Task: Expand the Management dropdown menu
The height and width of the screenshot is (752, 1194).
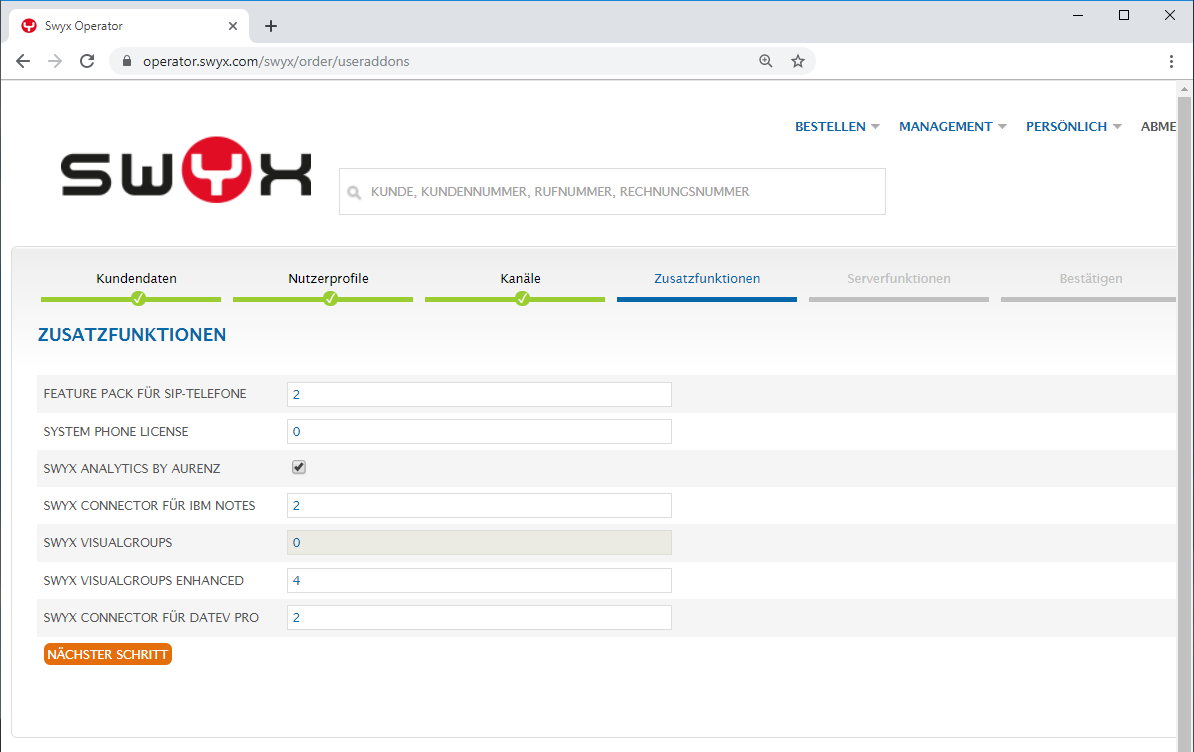Action: (952, 127)
